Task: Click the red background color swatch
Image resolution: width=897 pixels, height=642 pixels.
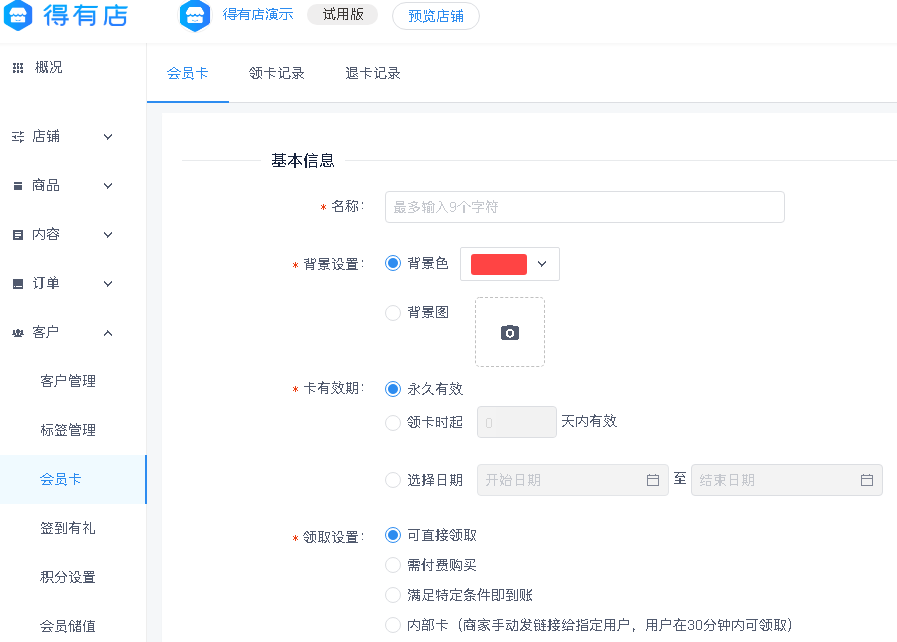Action: pyautogui.click(x=498, y=264)
